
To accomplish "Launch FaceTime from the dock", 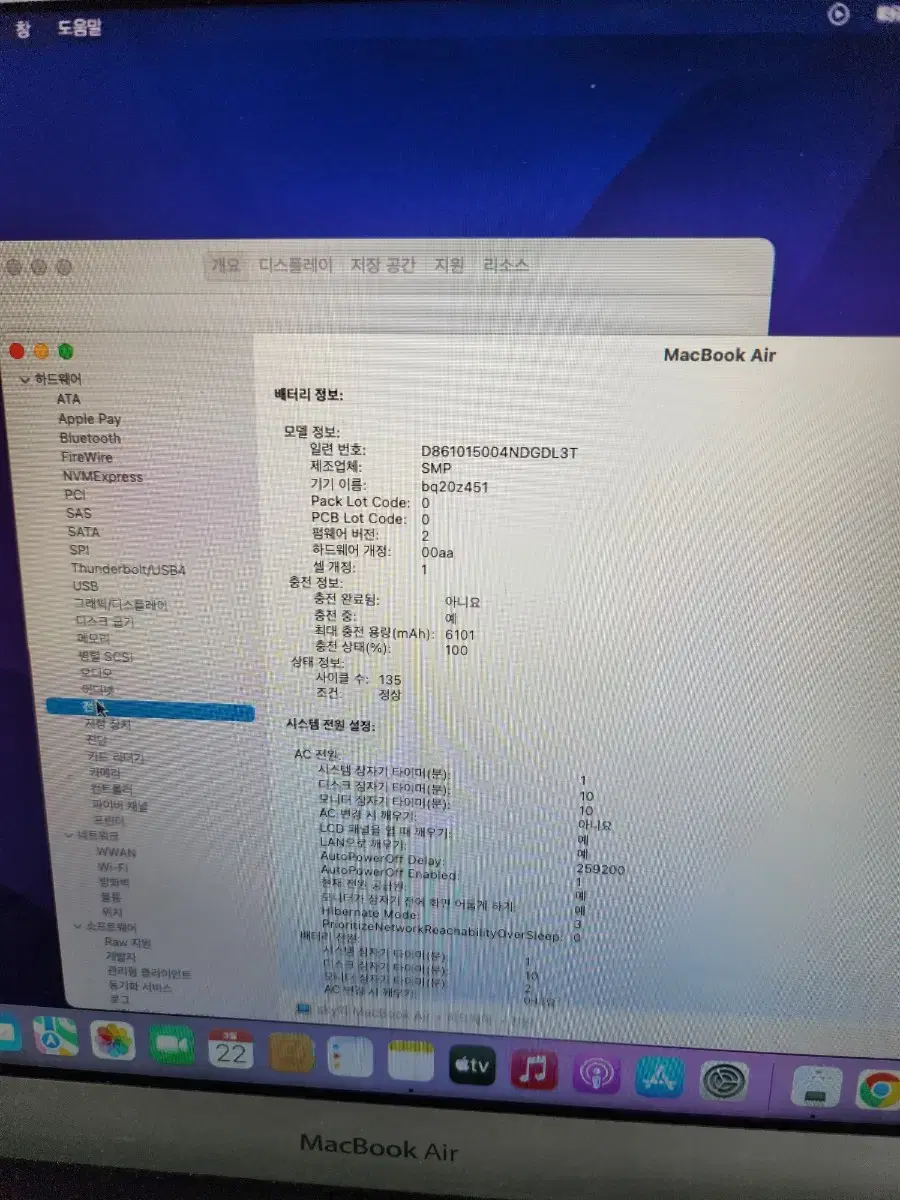I will [x=172, y=1045].
